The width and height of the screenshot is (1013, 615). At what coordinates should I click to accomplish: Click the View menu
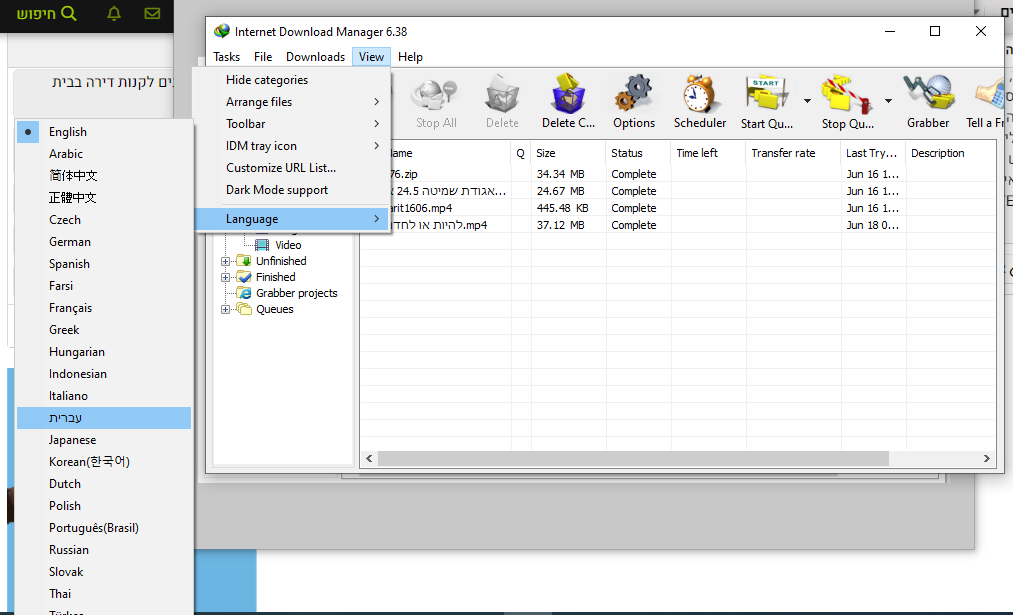[x=371, y=57]
